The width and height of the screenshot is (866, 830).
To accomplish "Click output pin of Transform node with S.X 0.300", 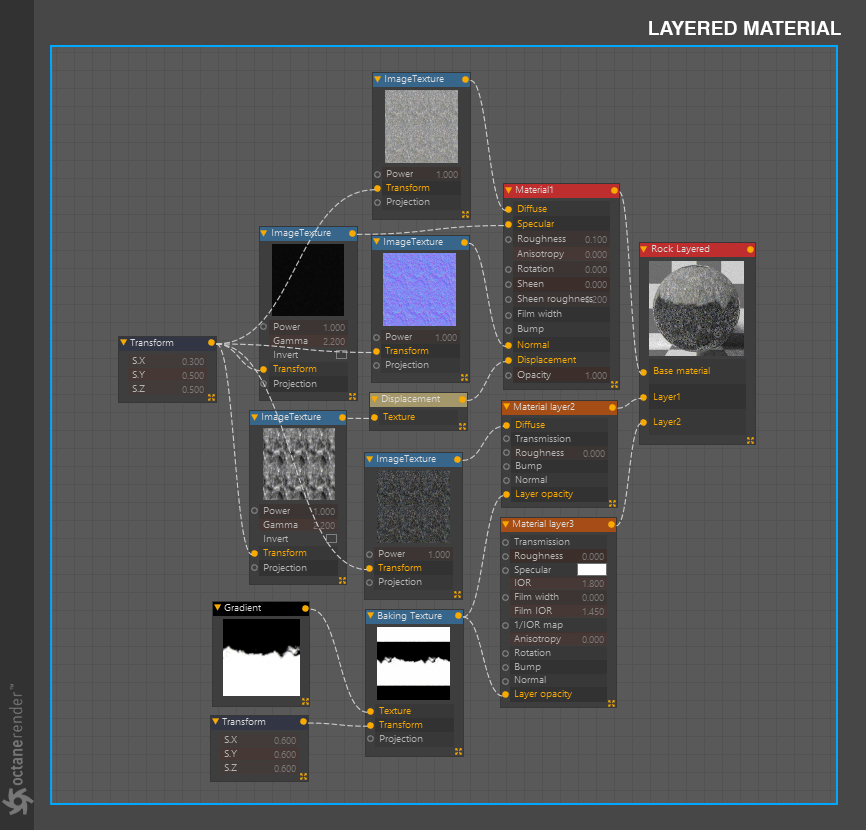I will point(211,343).
